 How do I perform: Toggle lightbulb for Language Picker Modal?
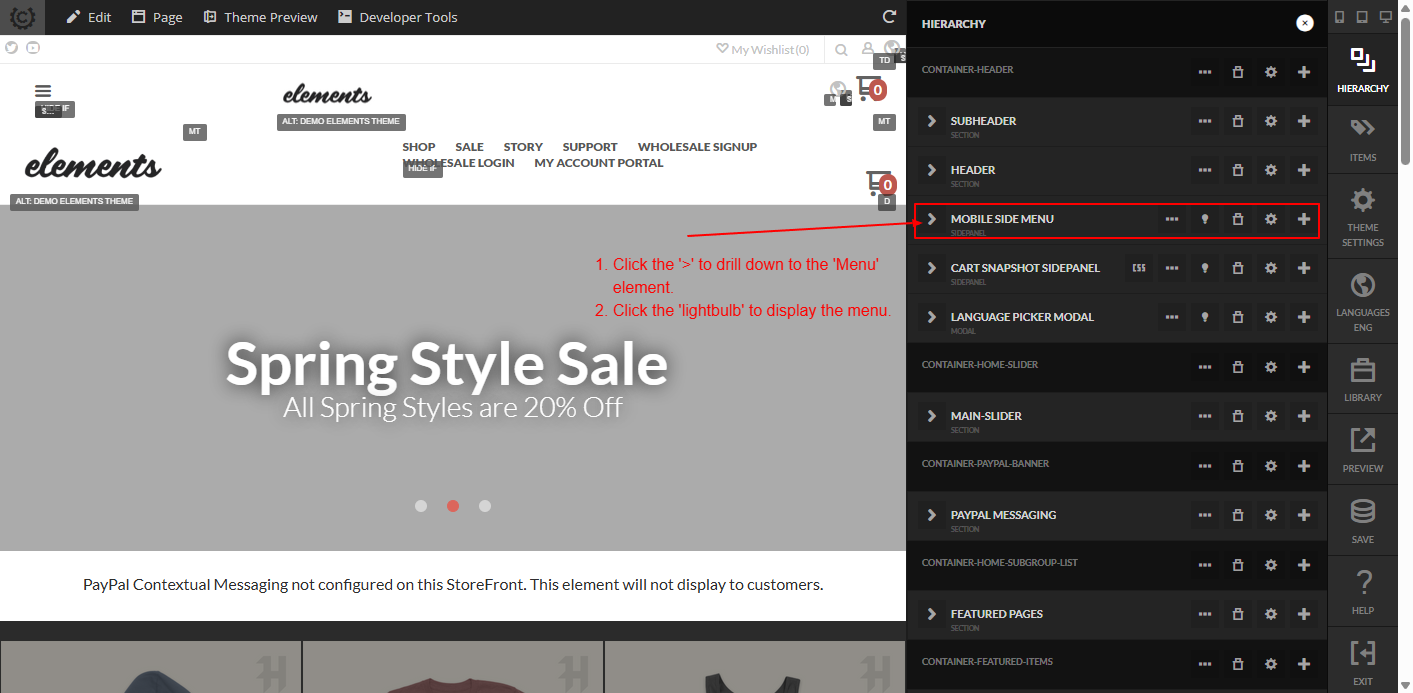coord(1205,317)
